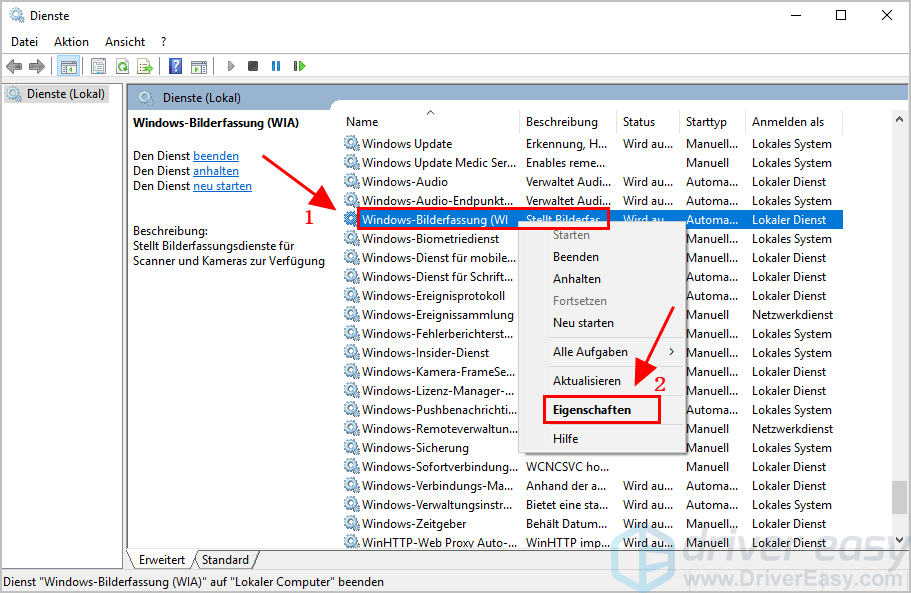Click the service list scroll up arrow
This screenshot has height=593, width=911.
(x=899, y=119)
